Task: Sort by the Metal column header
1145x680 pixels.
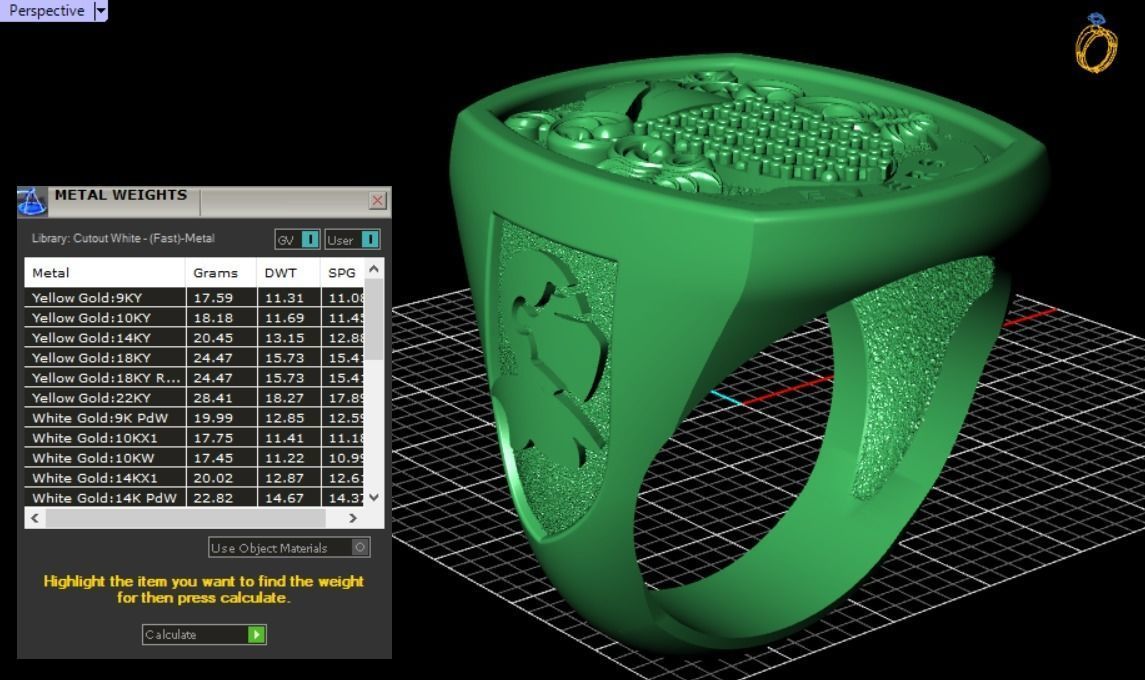Action: (104, 272)
